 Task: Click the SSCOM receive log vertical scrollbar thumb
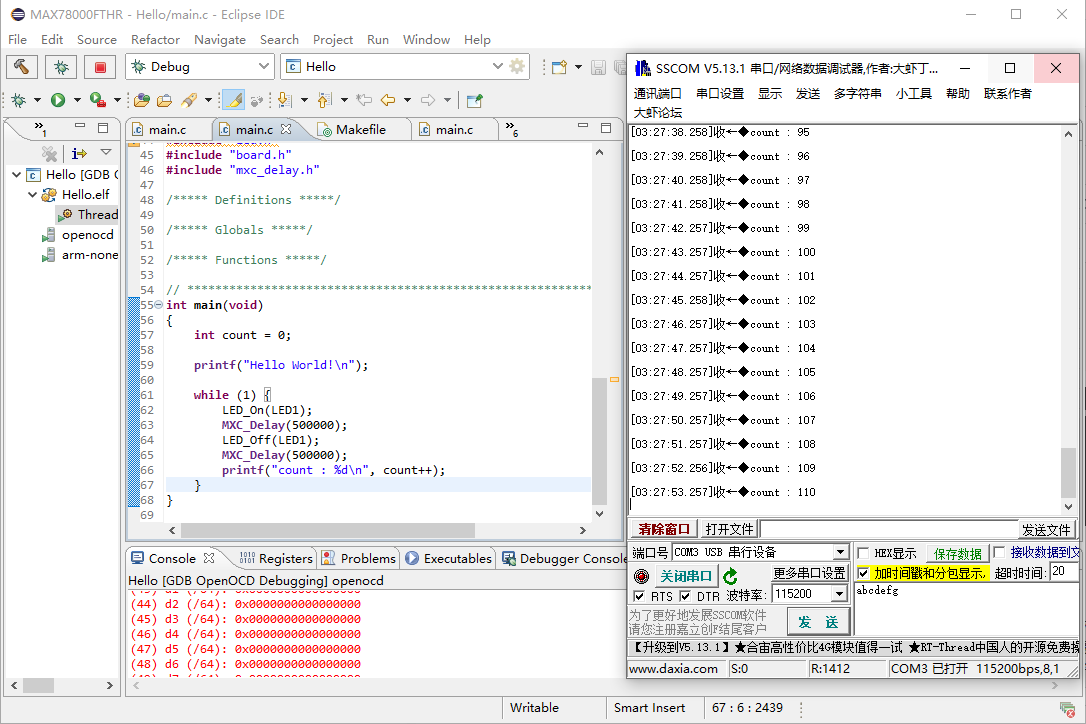pos(1069,473)
